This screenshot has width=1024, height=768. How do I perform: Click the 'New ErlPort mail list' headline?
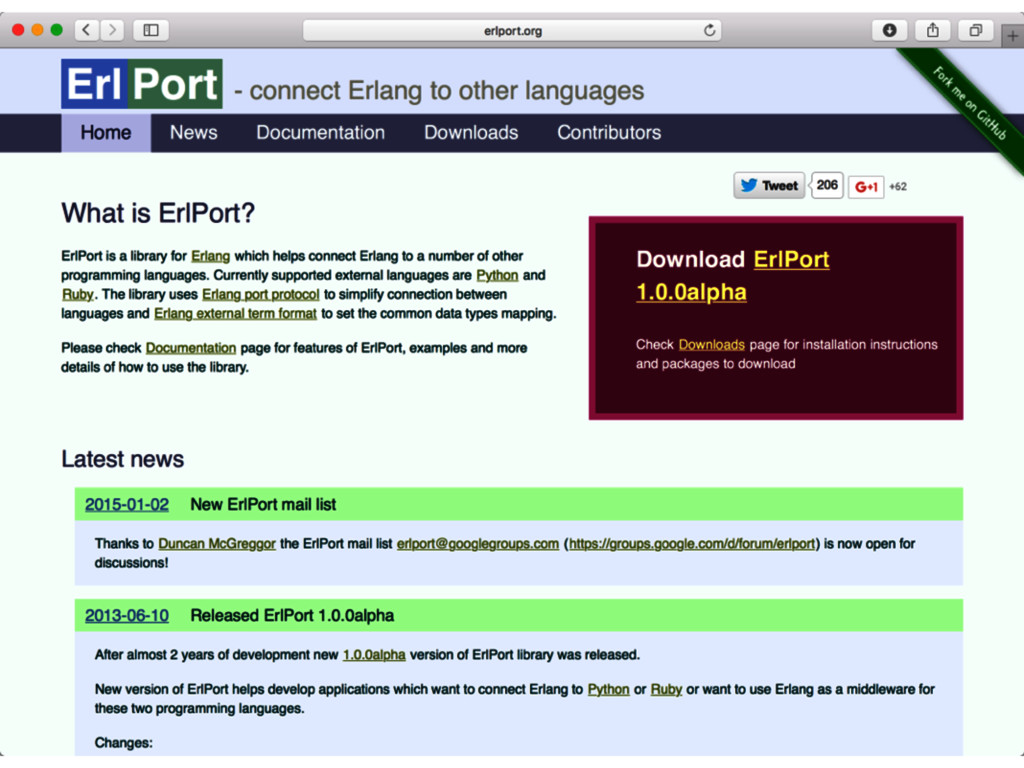[x=263, y=504]
